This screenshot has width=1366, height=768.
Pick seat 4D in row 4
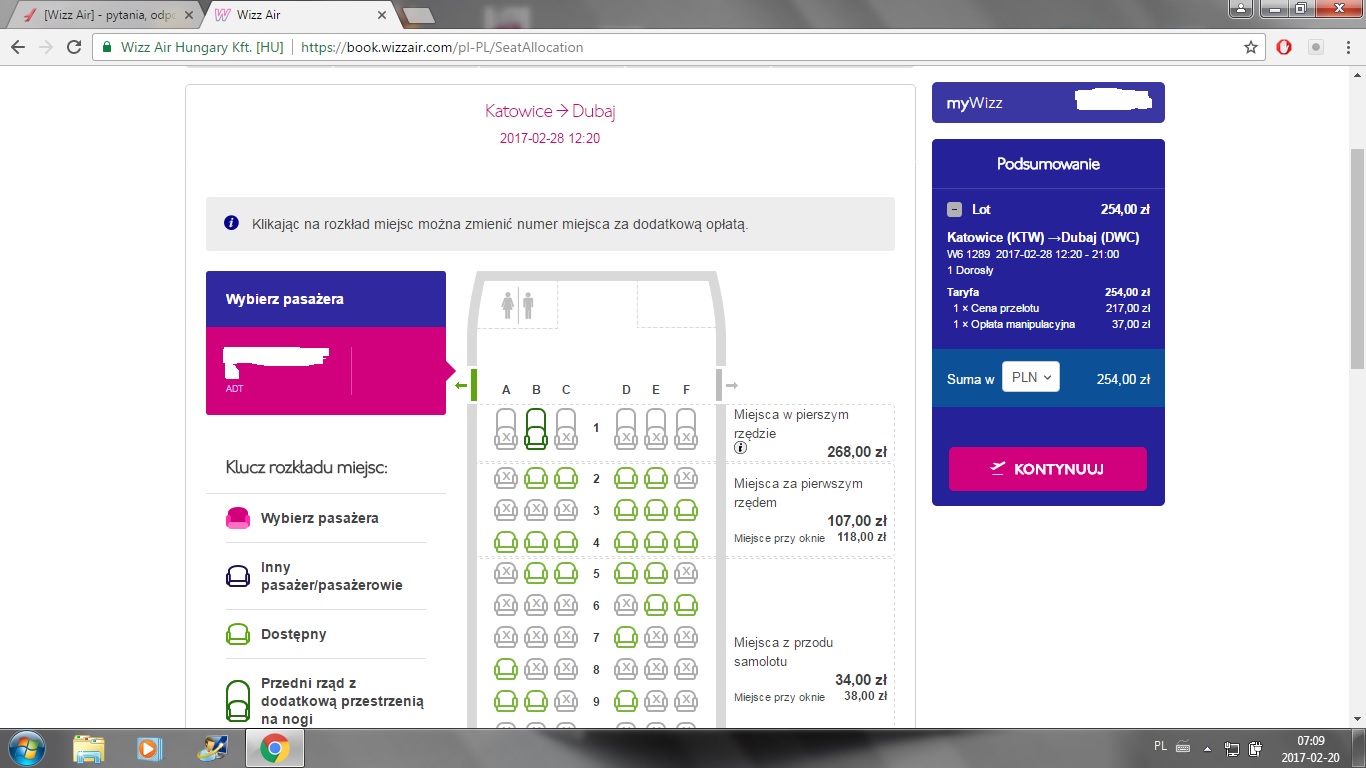click(626, 543)
